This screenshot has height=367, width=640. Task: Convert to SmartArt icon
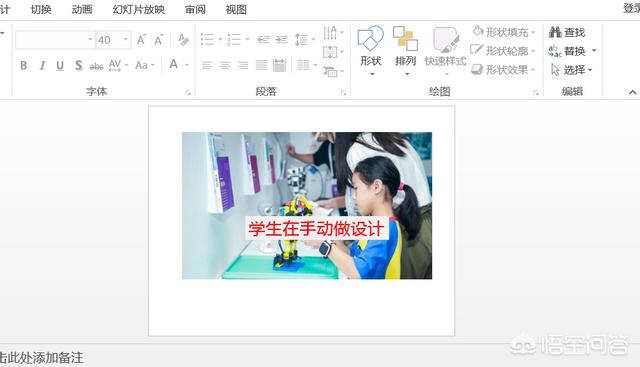pyautogui.click(x=333, y=71)
